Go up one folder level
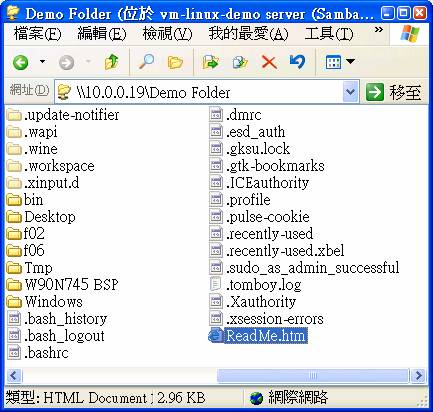The width and height of the screenshot is (433, 412). [112, 62]
